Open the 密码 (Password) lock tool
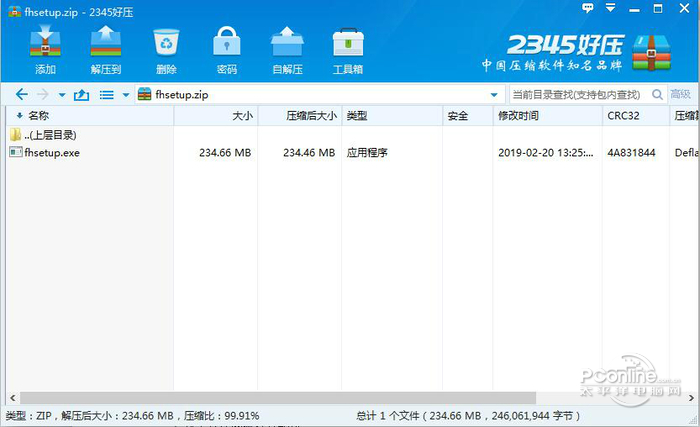Image resolution: width=700 pixels, height=427 pixels. coord(227,41)
